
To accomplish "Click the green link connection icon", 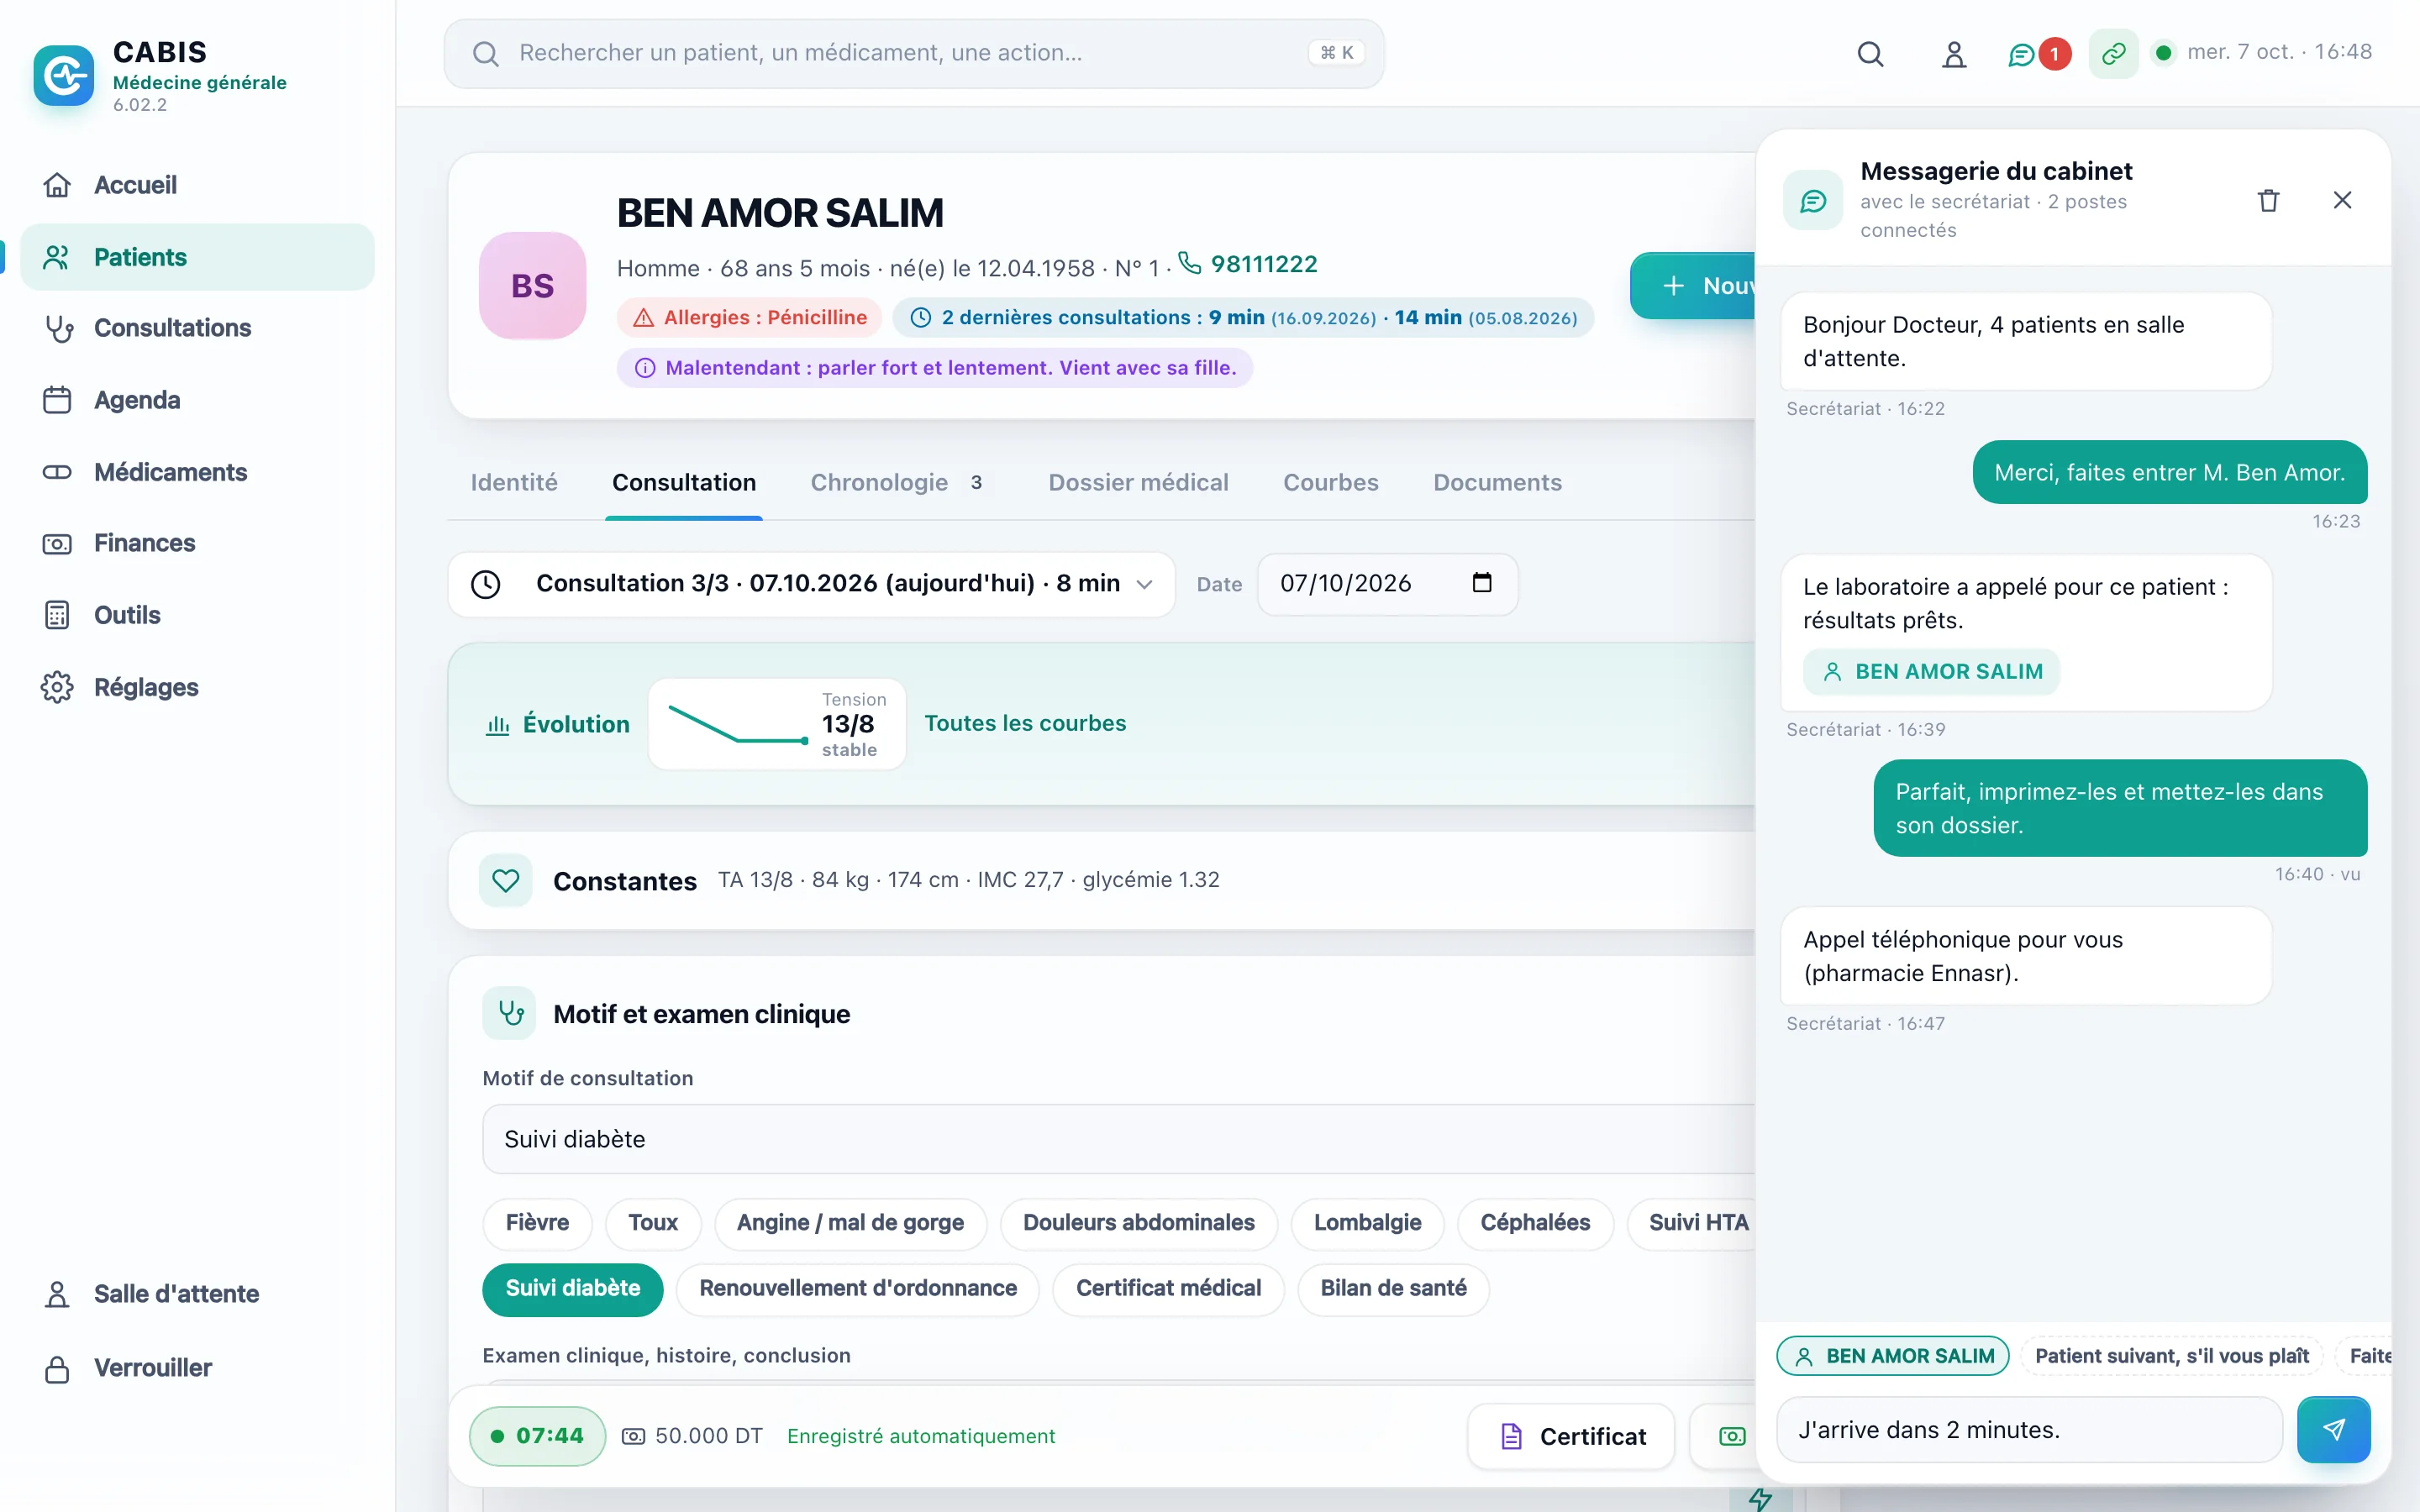I will point(2113,54).
